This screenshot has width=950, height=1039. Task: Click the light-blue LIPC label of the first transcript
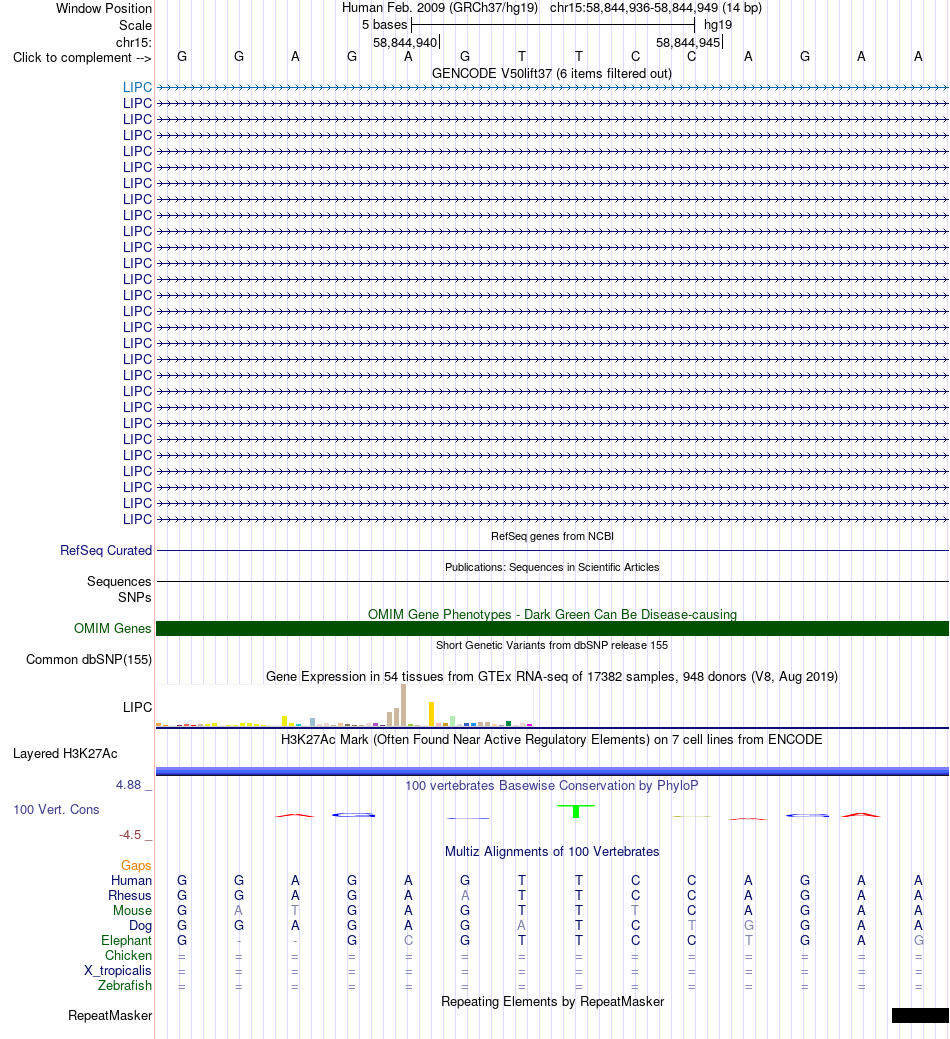click(x=137, y=87)
